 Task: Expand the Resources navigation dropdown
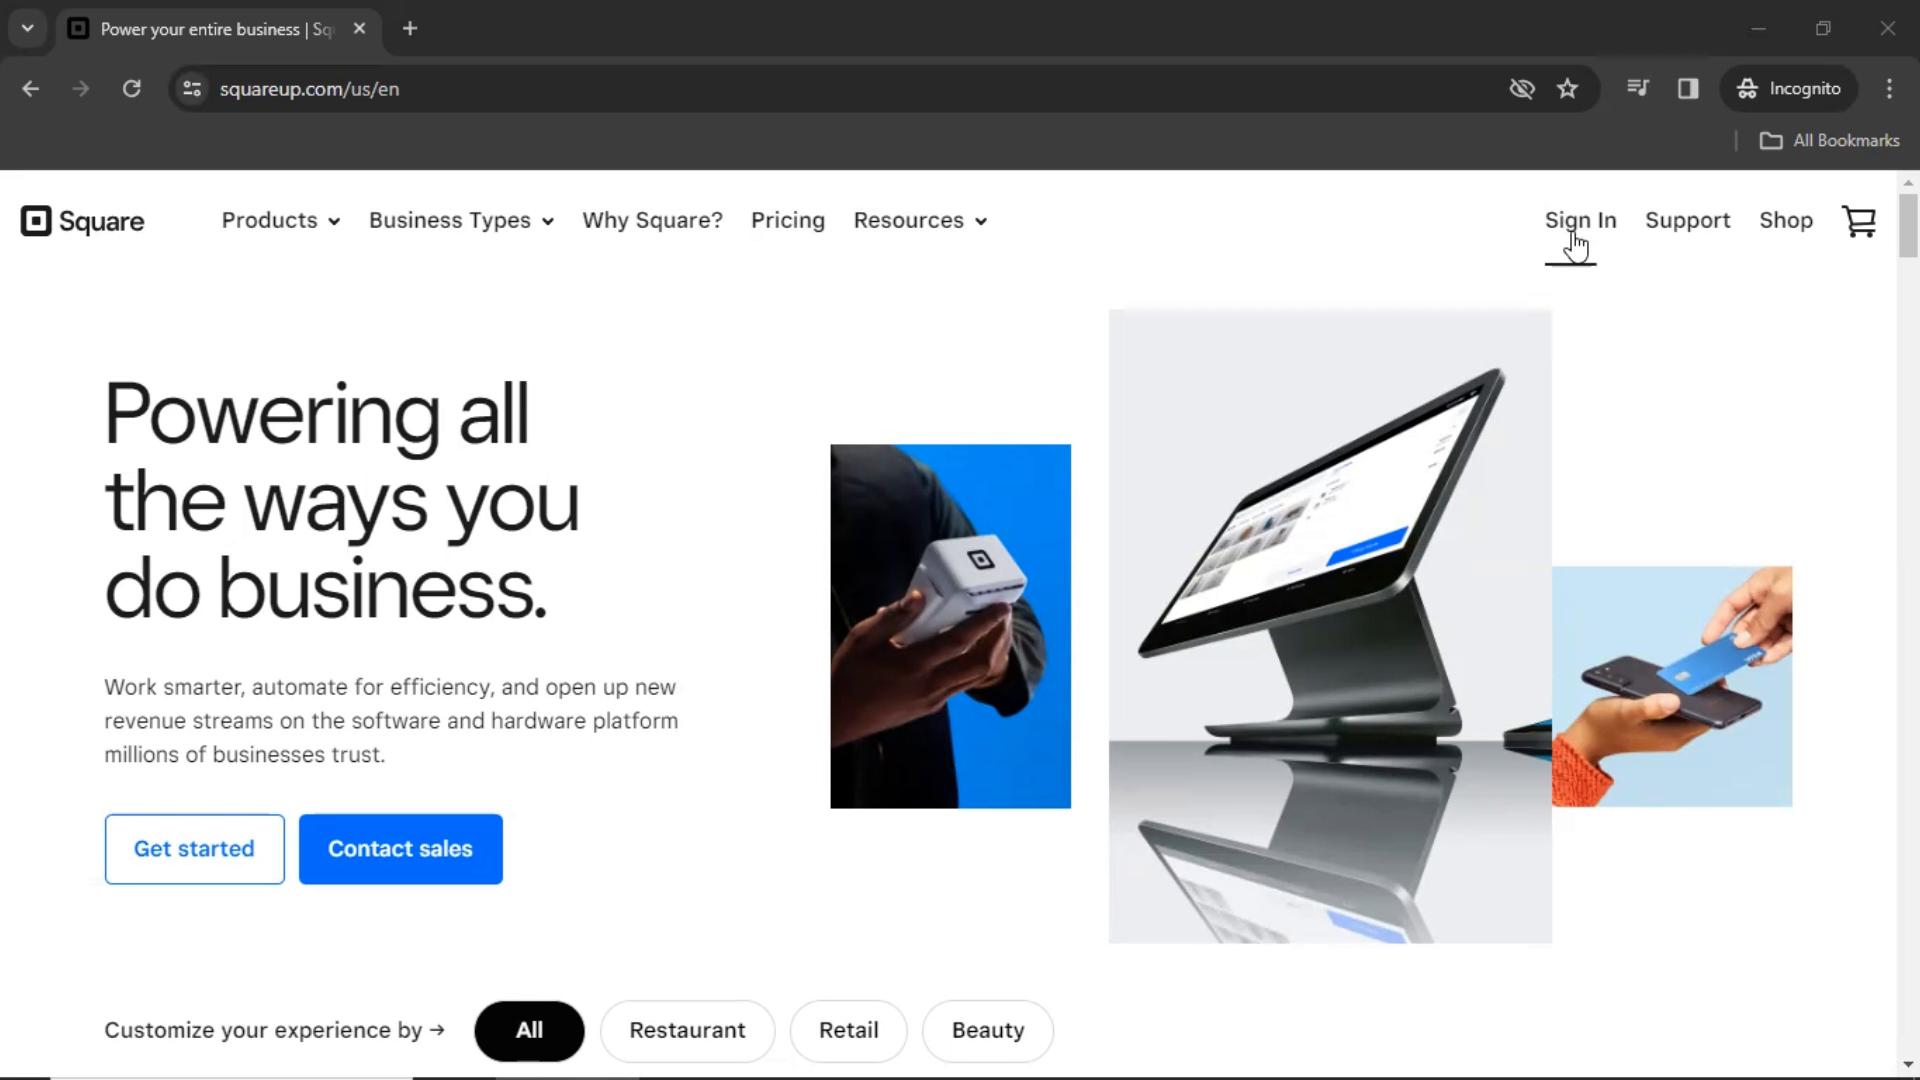tap(919, 220)
